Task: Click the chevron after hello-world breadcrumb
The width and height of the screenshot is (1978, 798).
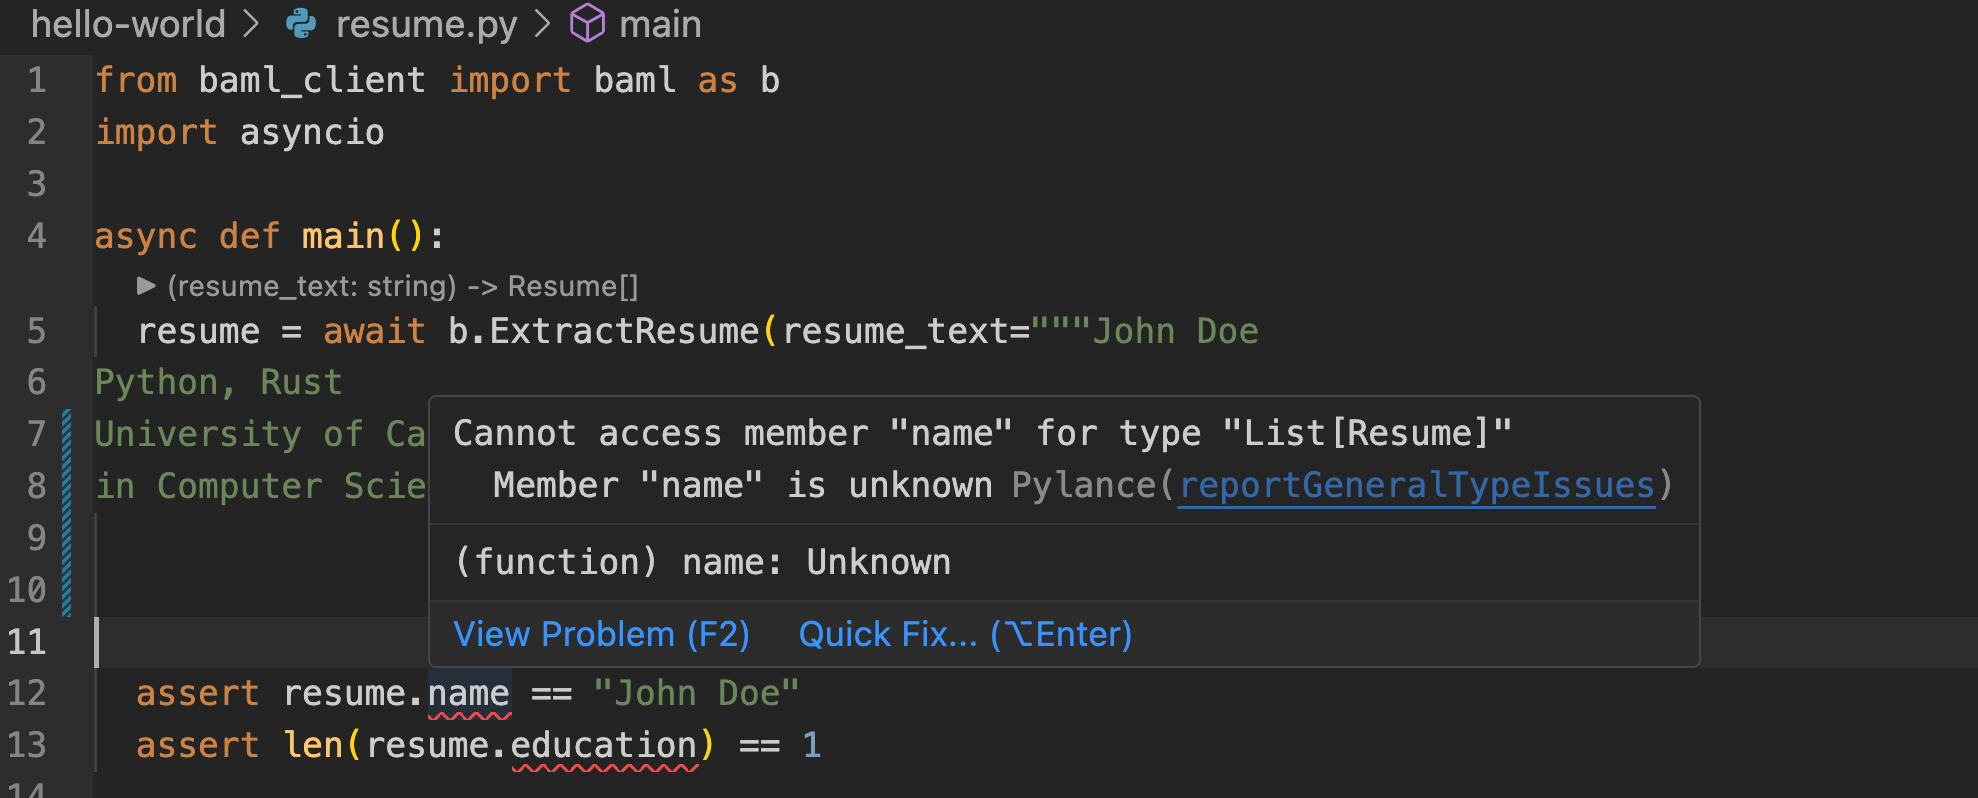Action: click(x=252, y=24)
